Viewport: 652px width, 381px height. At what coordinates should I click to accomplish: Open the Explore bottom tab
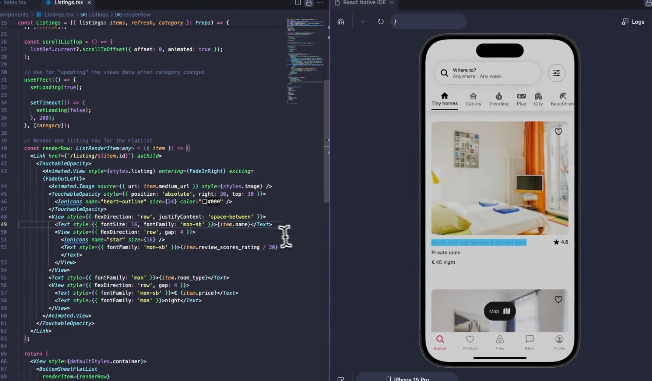pos(440,342)
